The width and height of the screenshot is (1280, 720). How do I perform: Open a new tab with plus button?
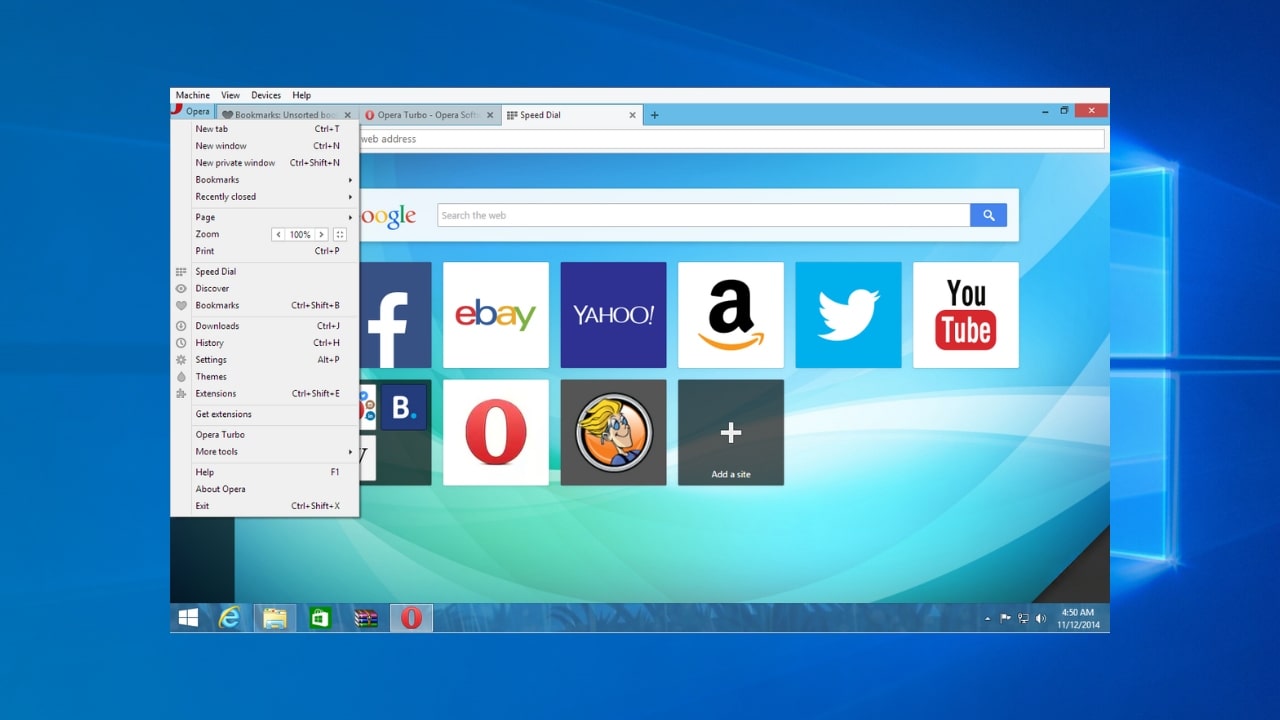tap(655, 115)
